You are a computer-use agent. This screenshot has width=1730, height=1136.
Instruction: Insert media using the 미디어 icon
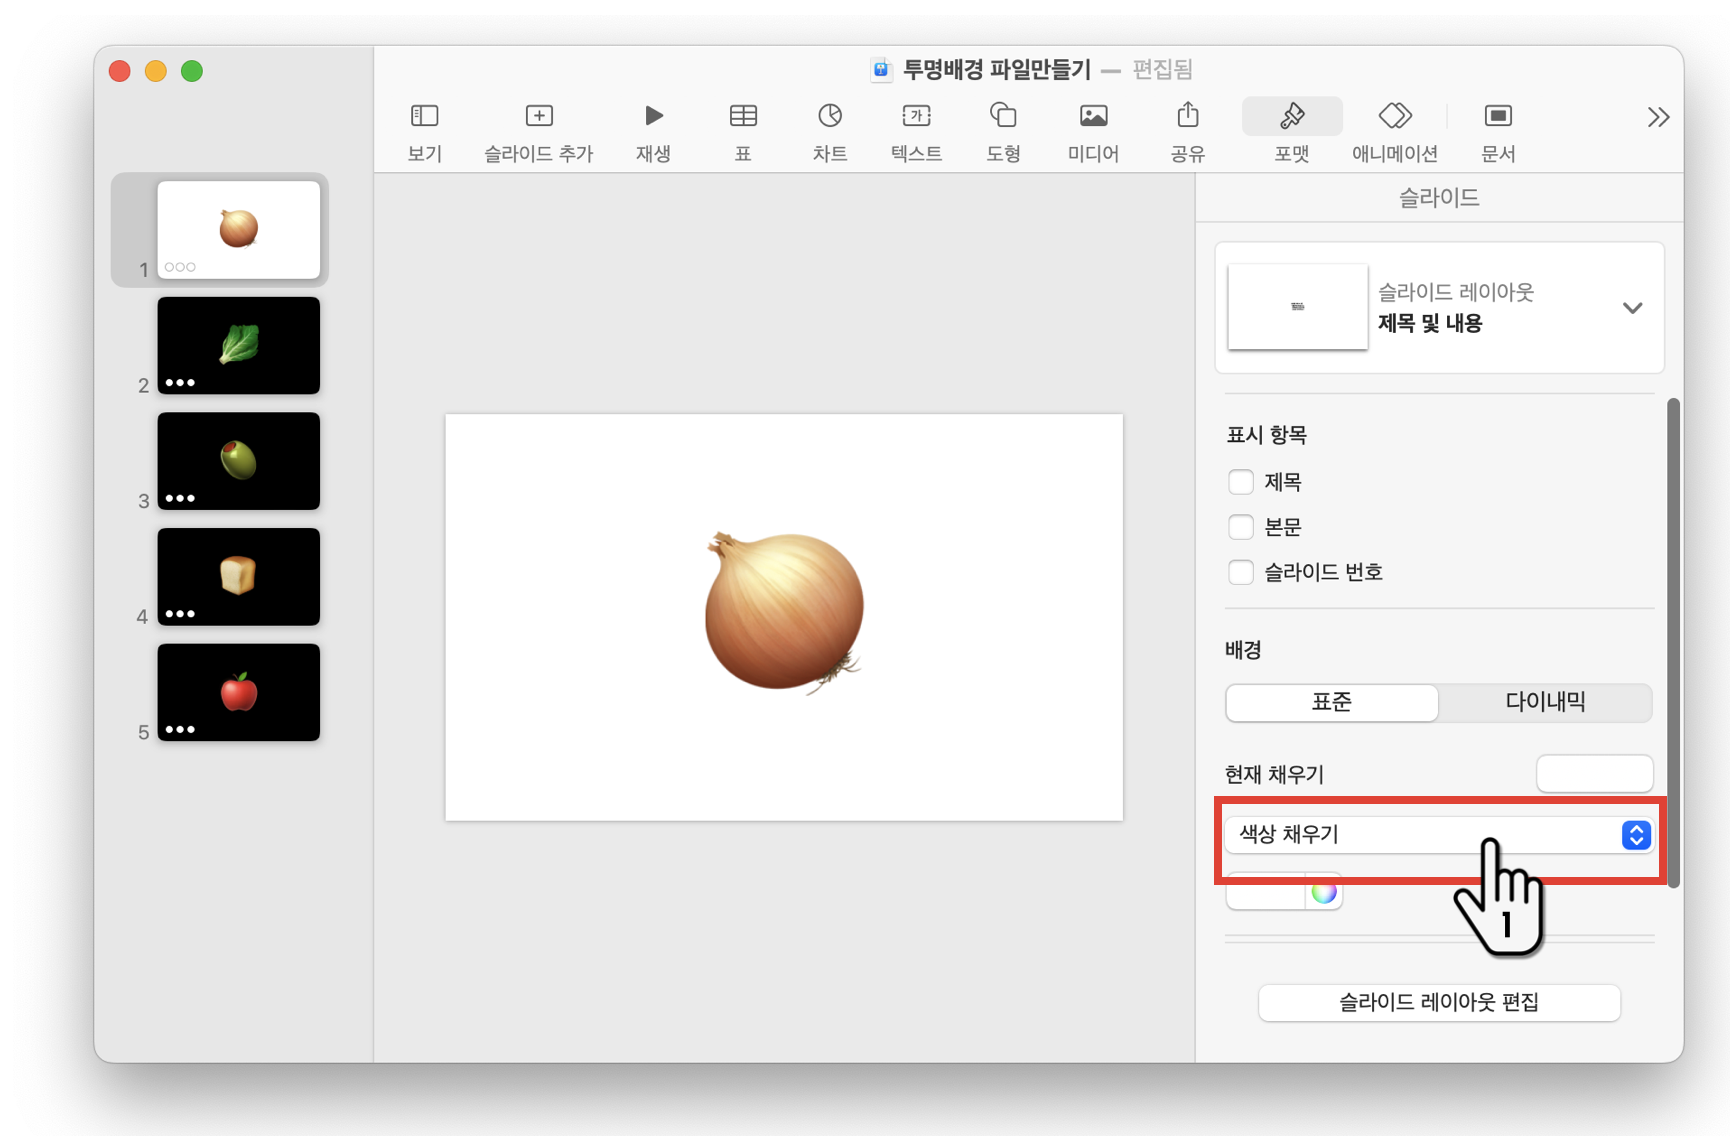point(1092,130)
